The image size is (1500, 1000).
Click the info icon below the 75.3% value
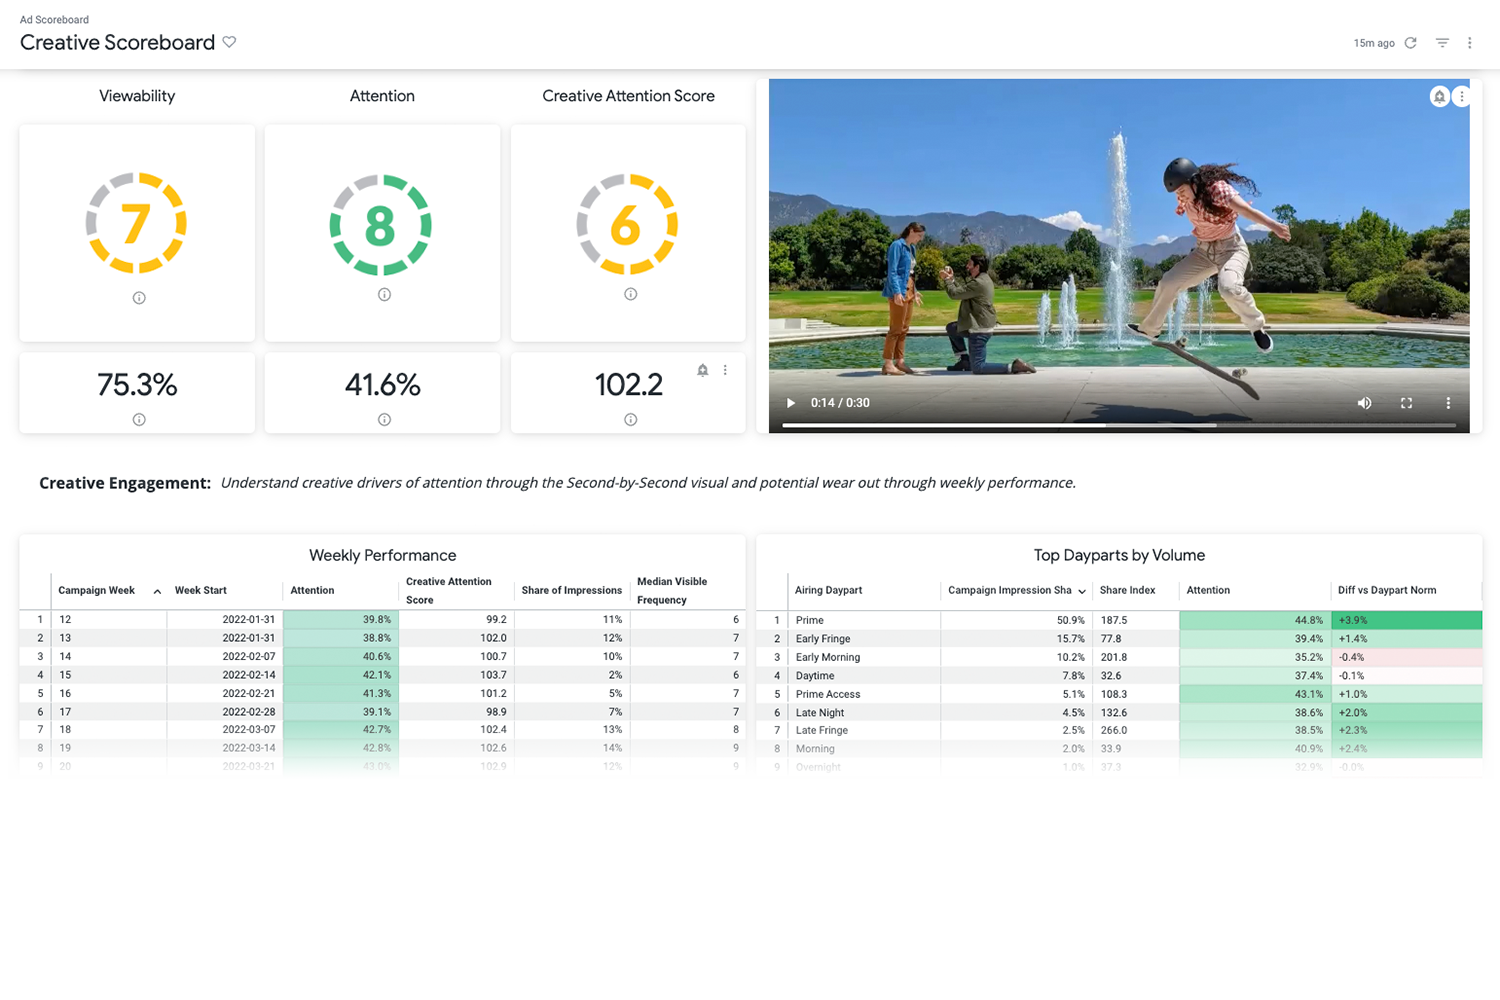(137, 419)
